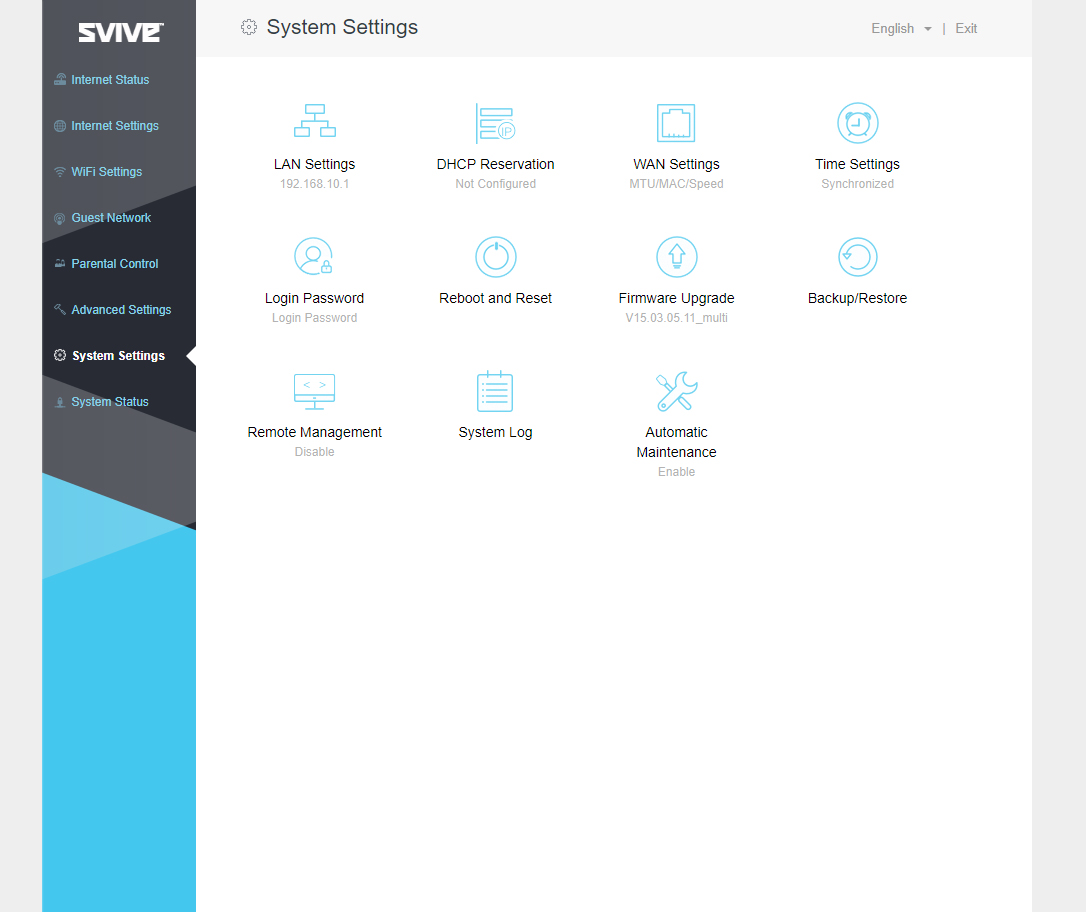Go to Internet Status menu item
Screen dimensions: 1086x912
point(110,80)
